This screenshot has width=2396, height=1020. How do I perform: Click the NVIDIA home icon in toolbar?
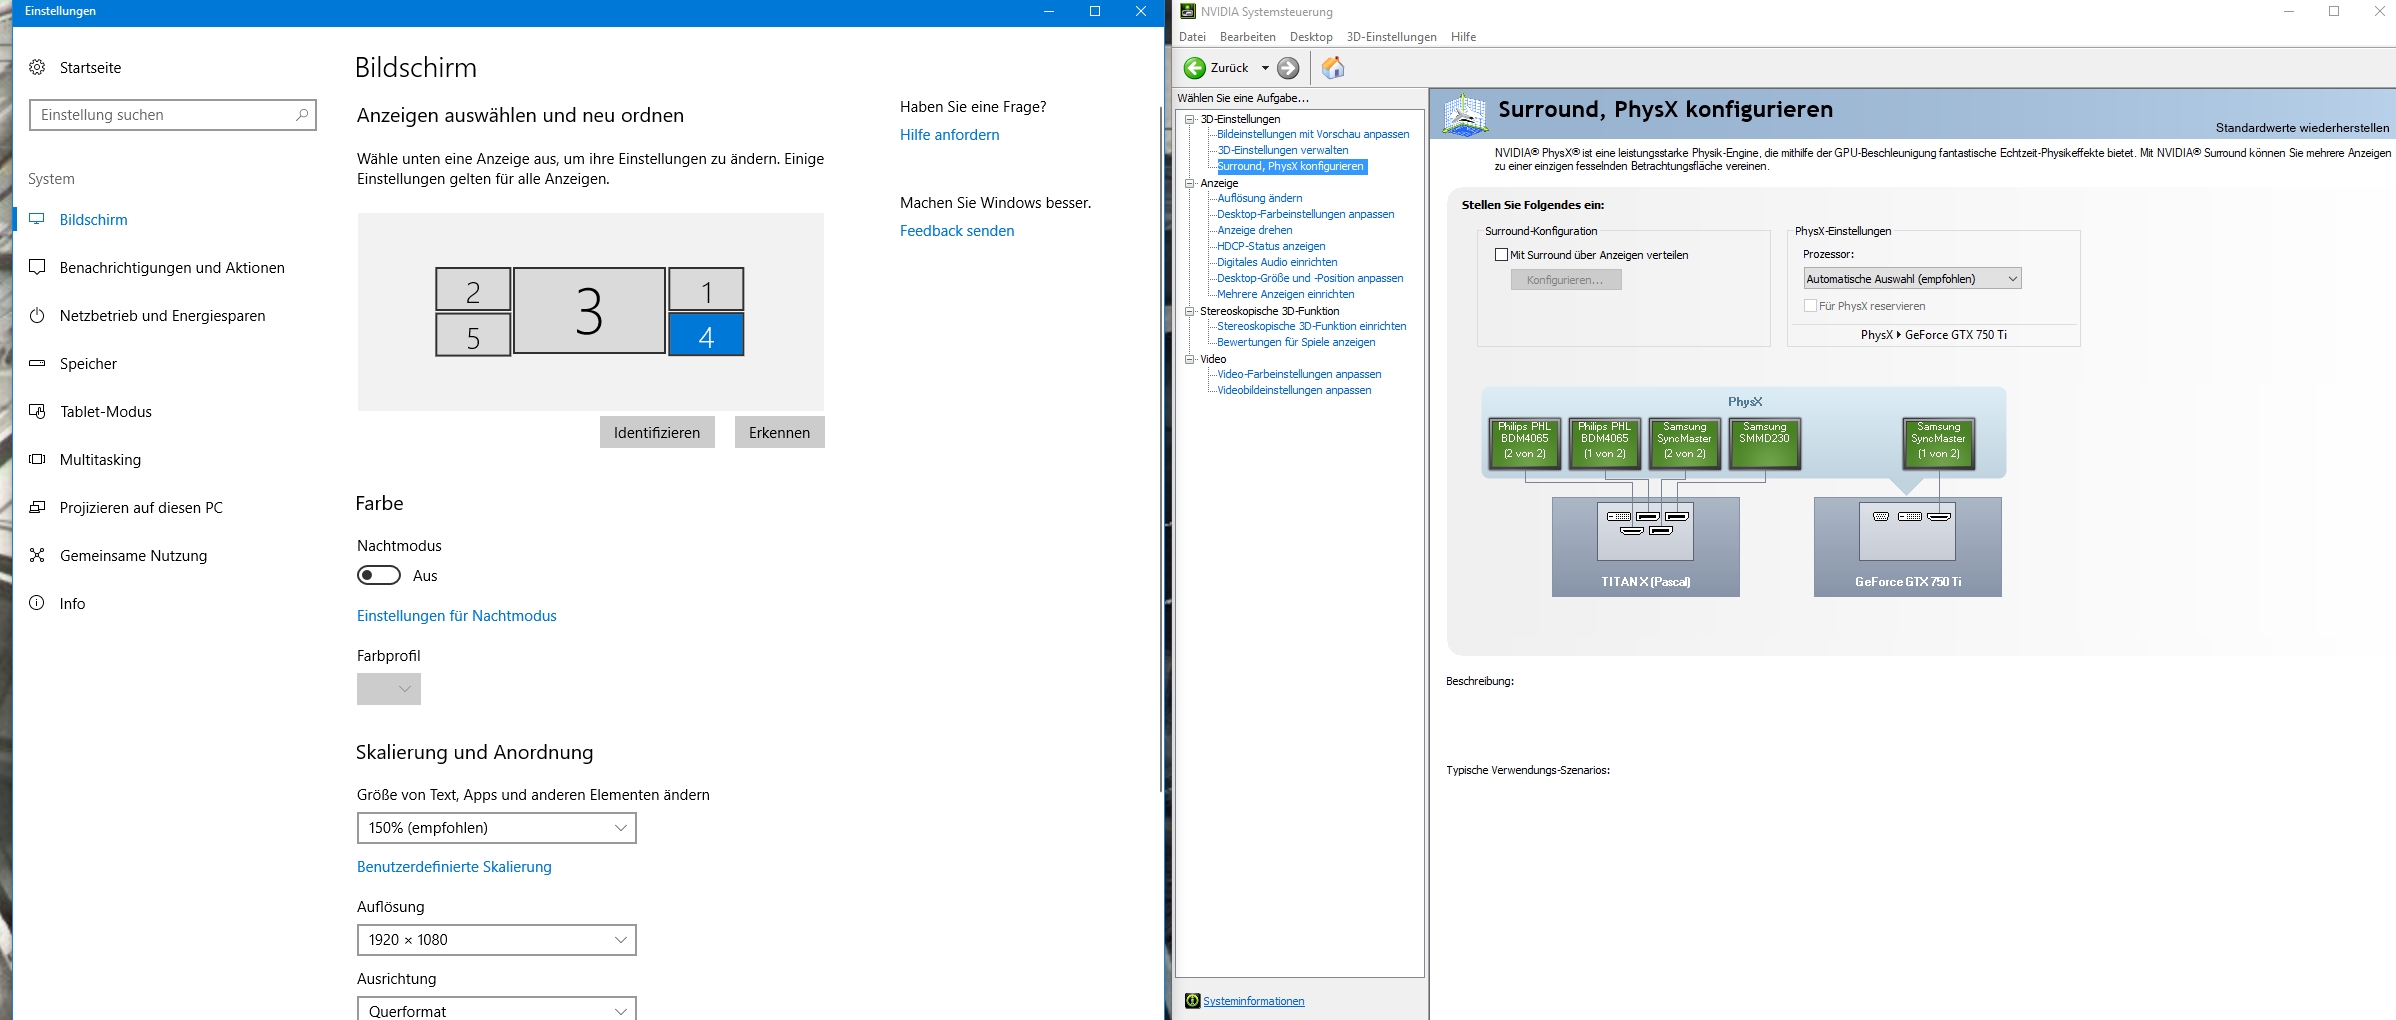tap(1333, 68)
